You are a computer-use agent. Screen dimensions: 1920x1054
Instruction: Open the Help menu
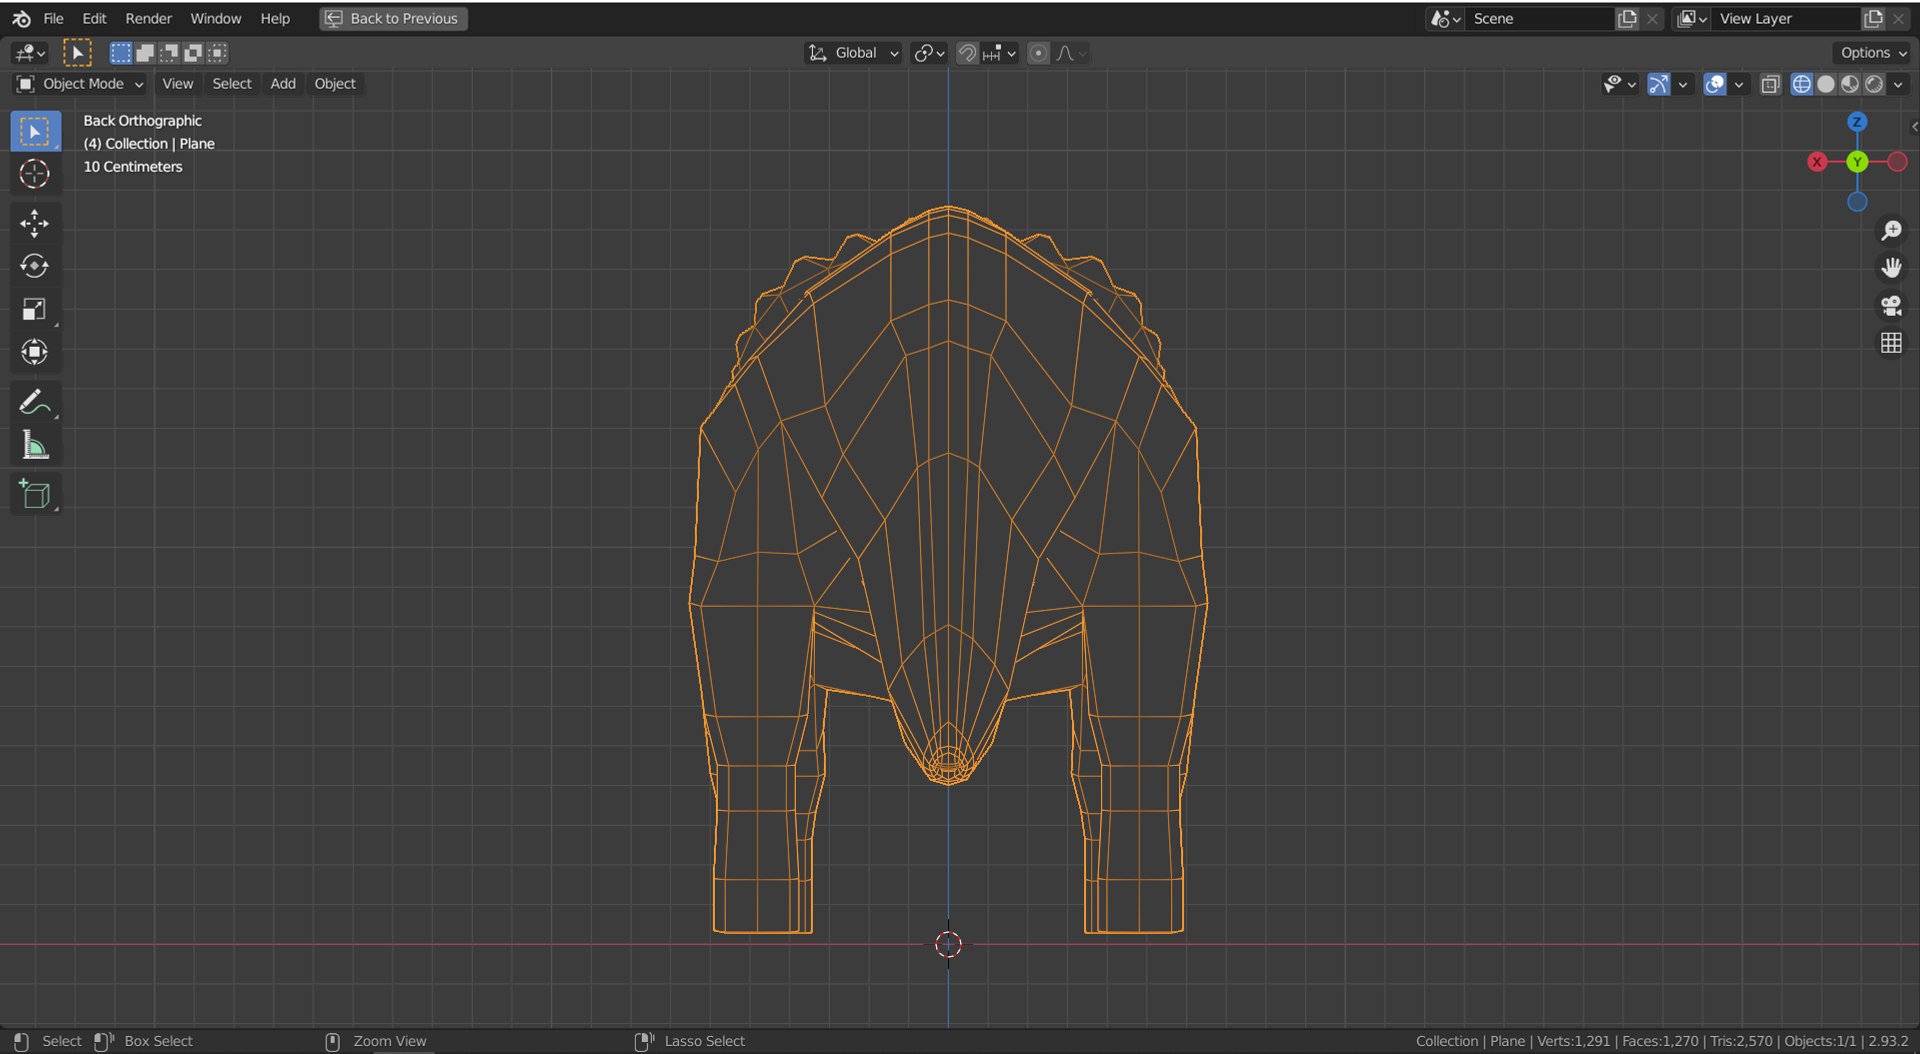275,18
